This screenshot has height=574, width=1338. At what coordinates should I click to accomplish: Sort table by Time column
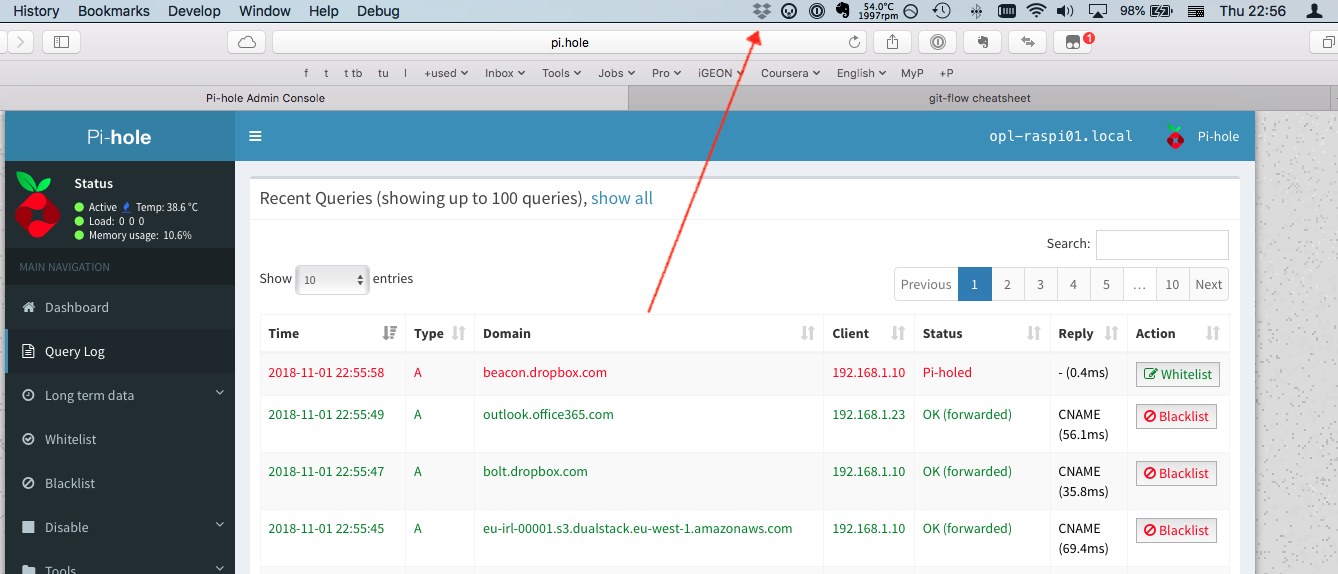click(x=333, y=333)
